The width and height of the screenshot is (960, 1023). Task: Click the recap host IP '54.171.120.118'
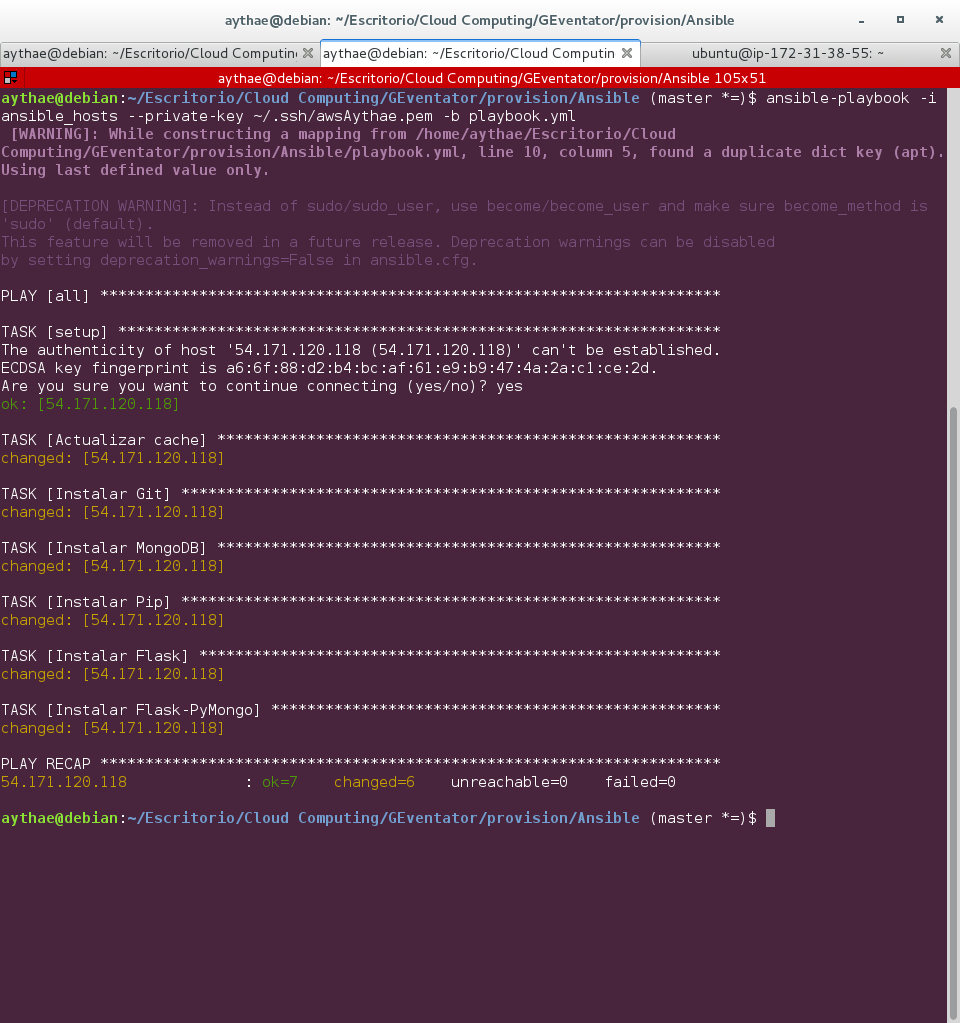64,782
